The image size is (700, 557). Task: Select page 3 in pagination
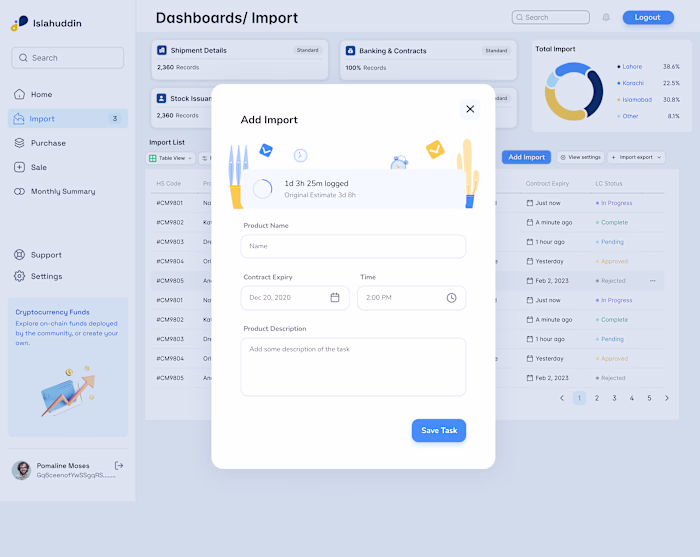pyautogui.click(x=614, y=398)
